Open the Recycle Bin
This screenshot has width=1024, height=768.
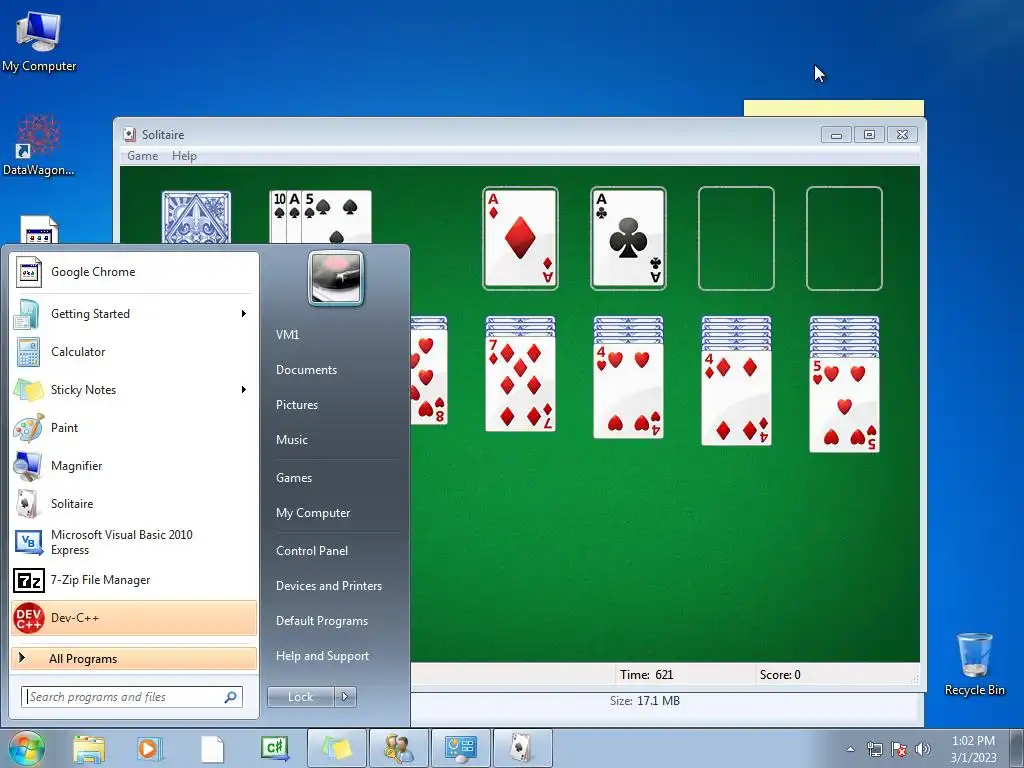(974, 664)
